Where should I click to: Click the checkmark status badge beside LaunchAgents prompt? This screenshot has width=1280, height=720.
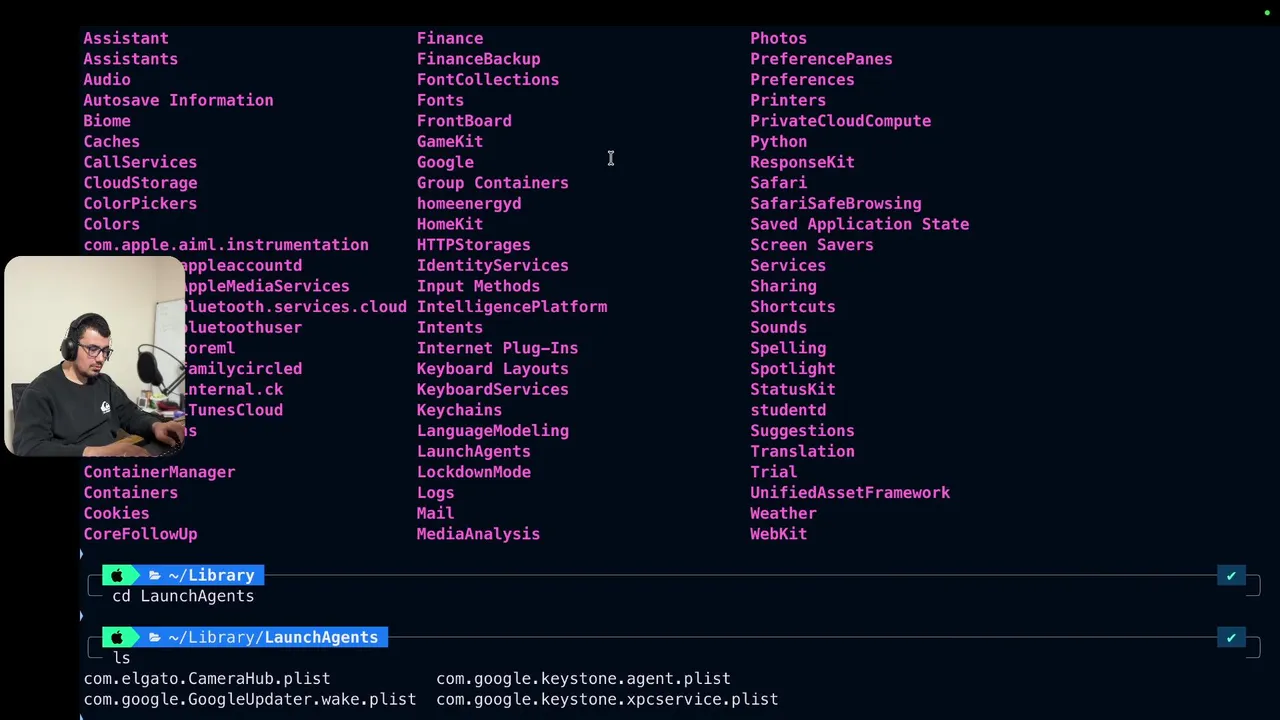(1231, 637)
